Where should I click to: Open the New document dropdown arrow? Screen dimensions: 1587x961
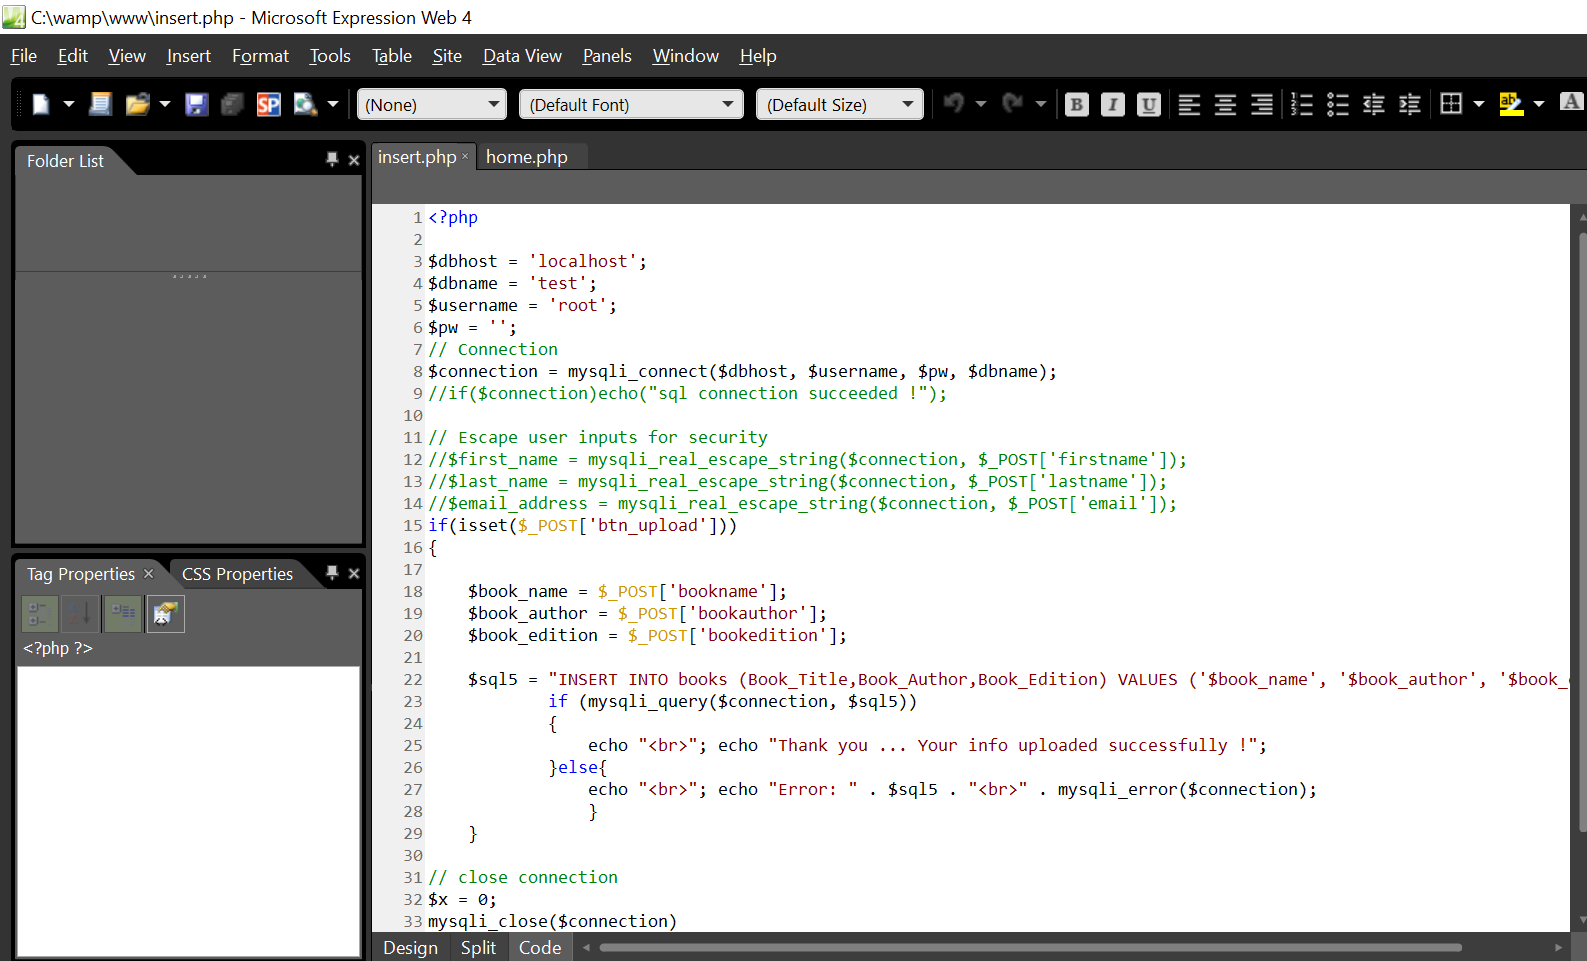point(69,104)
